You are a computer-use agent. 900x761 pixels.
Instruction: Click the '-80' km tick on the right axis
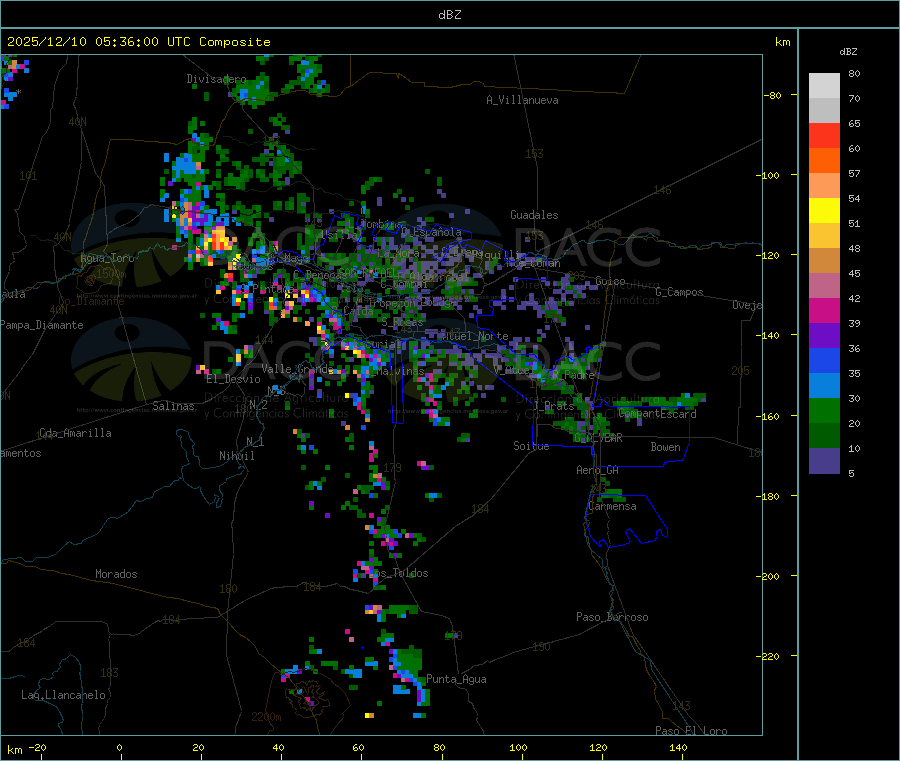(x=773, y=95)
